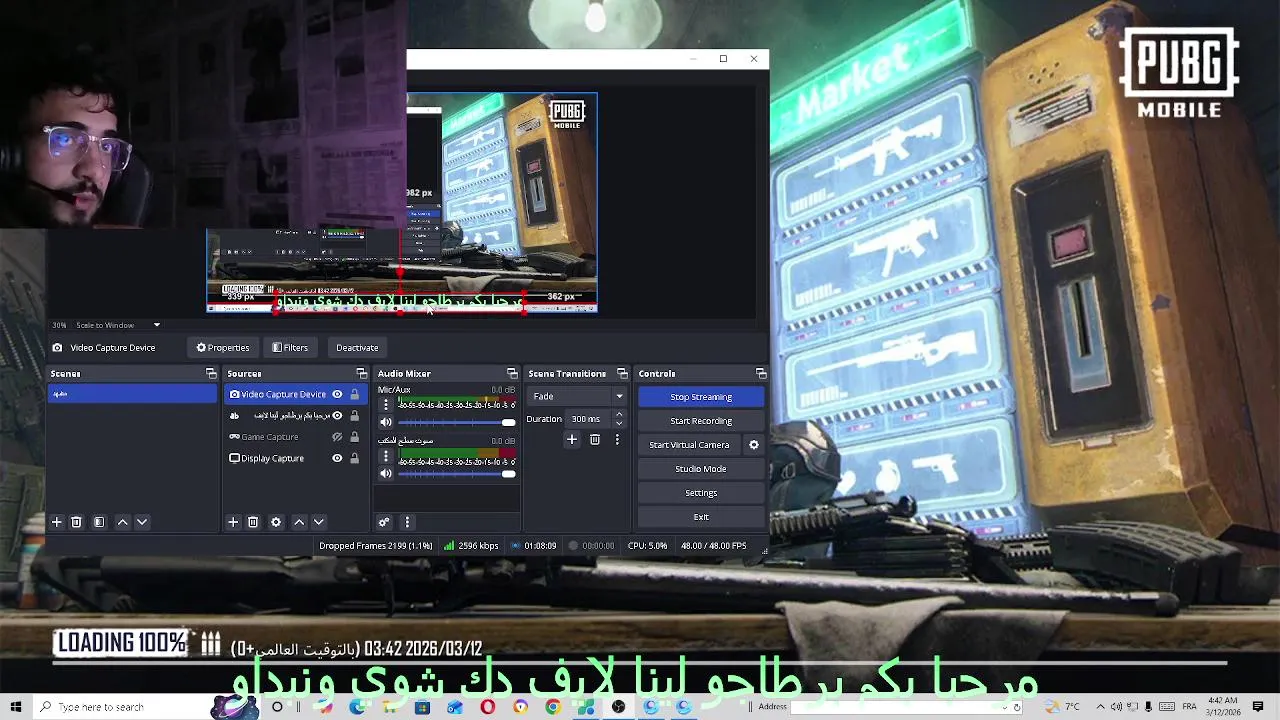Open Audio Mixer bottom options menu dots
This screenshot has width=1280, height=720.
(407, 522)
